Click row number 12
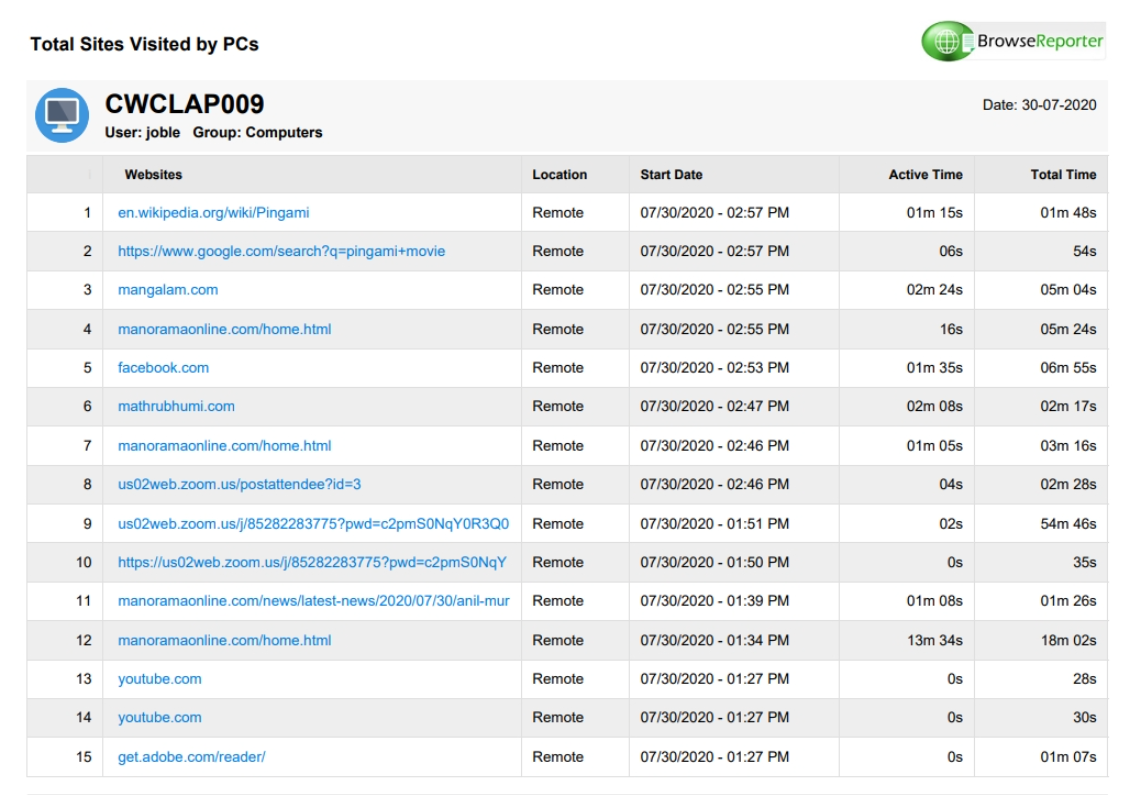 (x=84, y=640)
